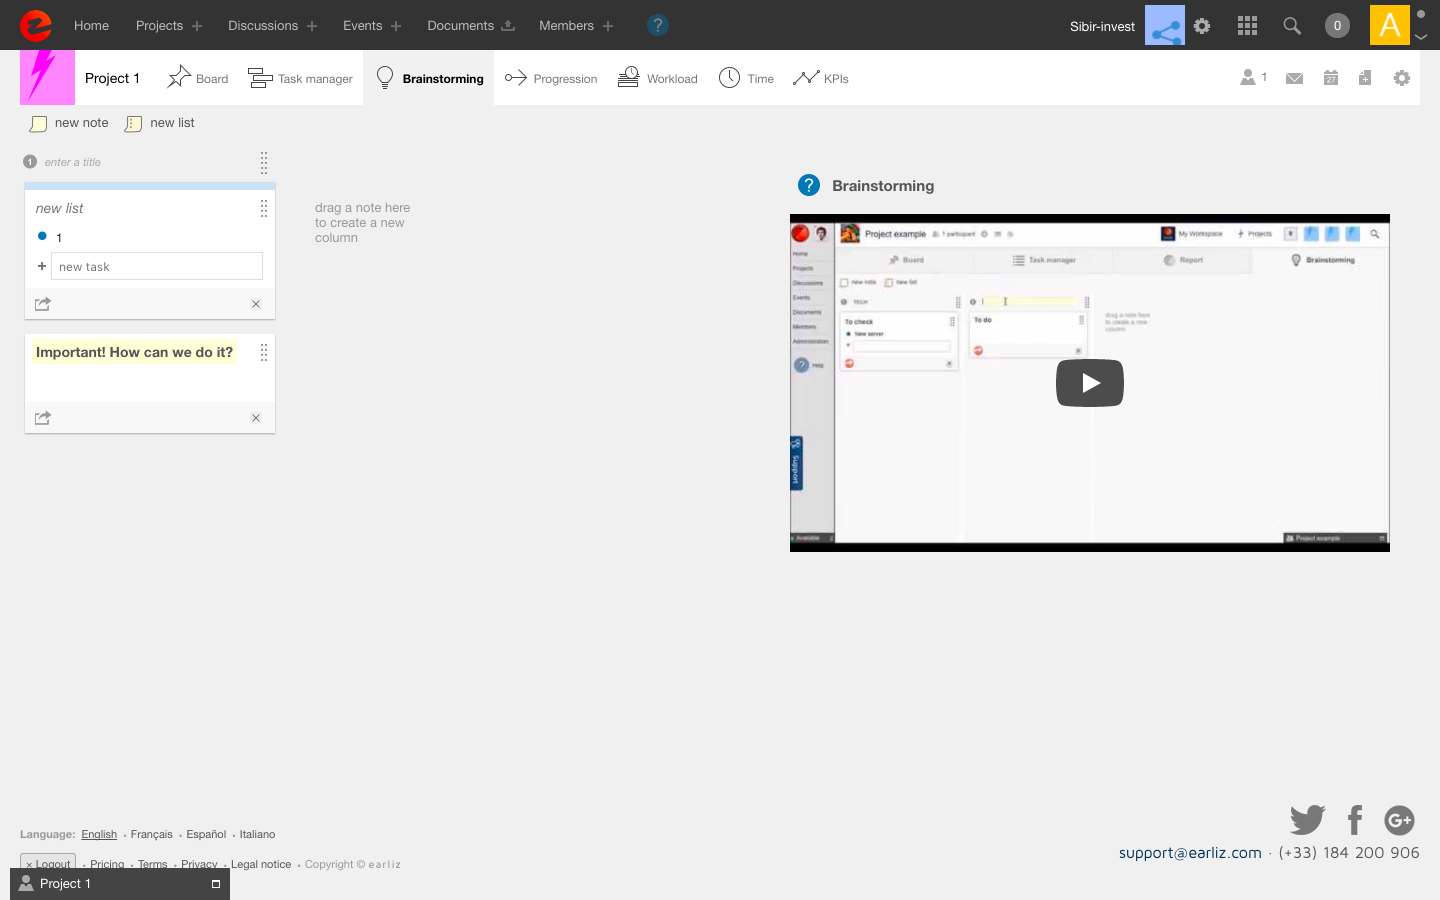
Task: Add a new event with plus icon
Action: pos(396,26)
